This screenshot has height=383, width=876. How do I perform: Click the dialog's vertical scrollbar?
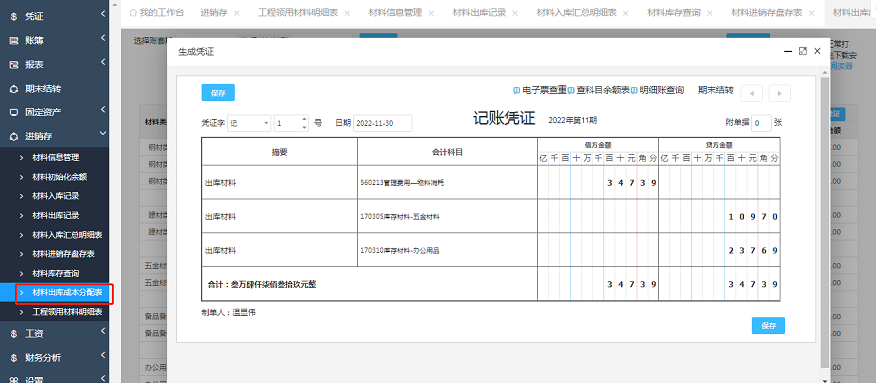pos(825,222)
